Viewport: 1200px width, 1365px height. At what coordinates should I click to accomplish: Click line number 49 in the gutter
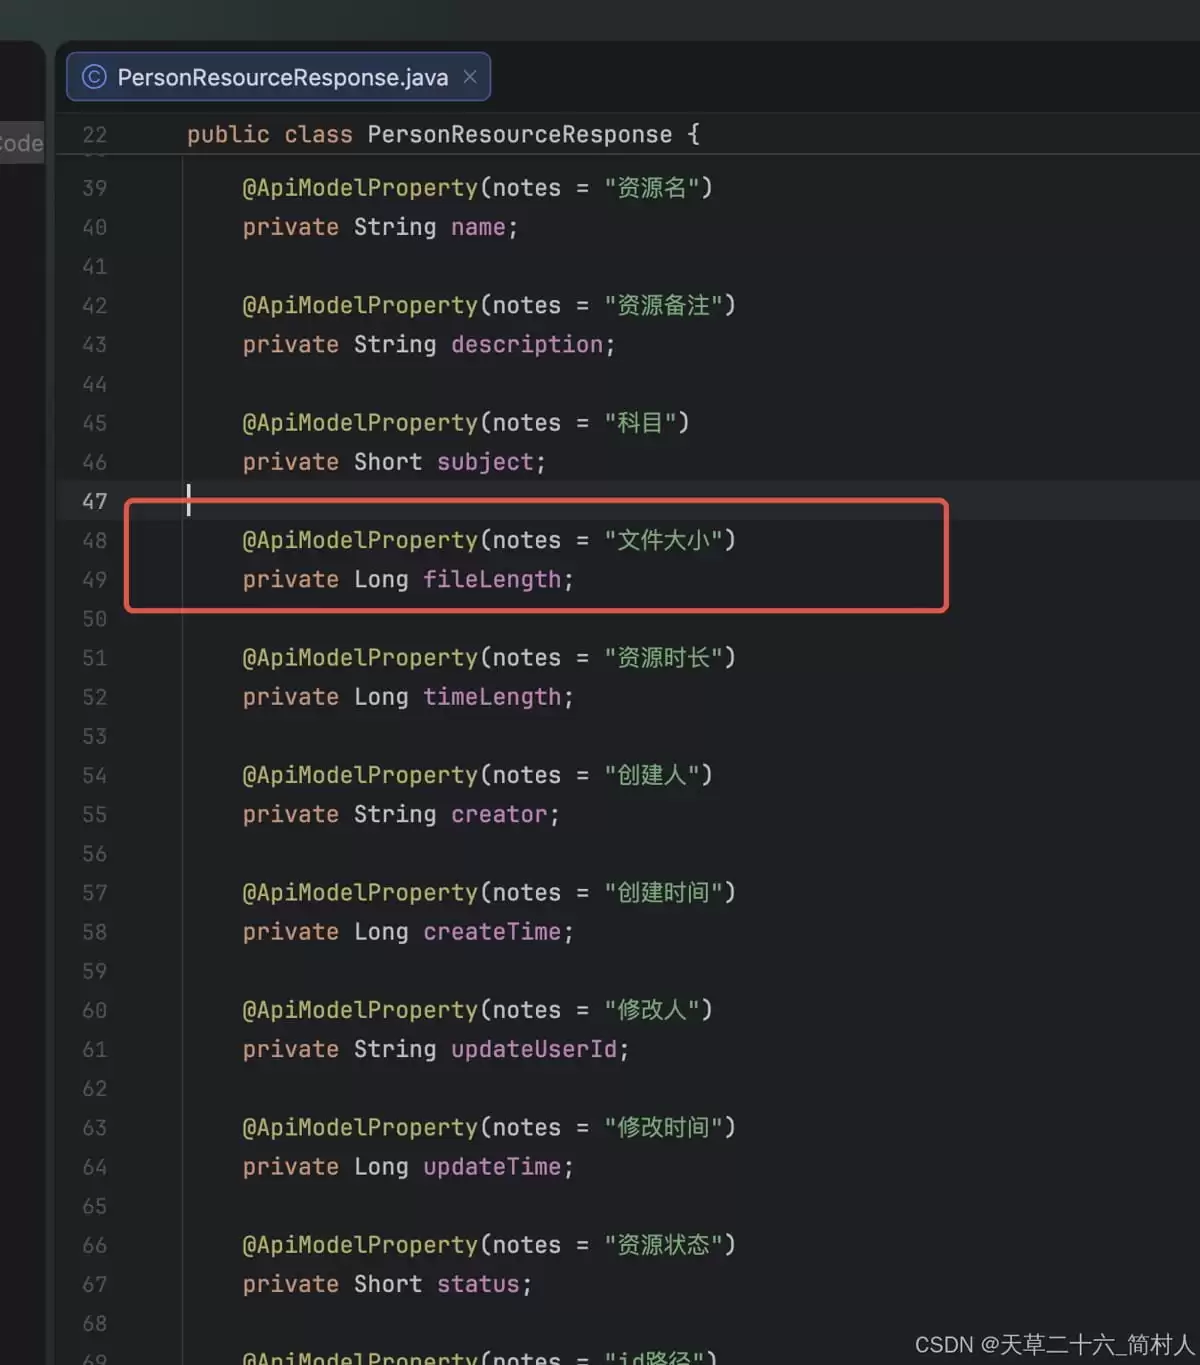(95, 580)
